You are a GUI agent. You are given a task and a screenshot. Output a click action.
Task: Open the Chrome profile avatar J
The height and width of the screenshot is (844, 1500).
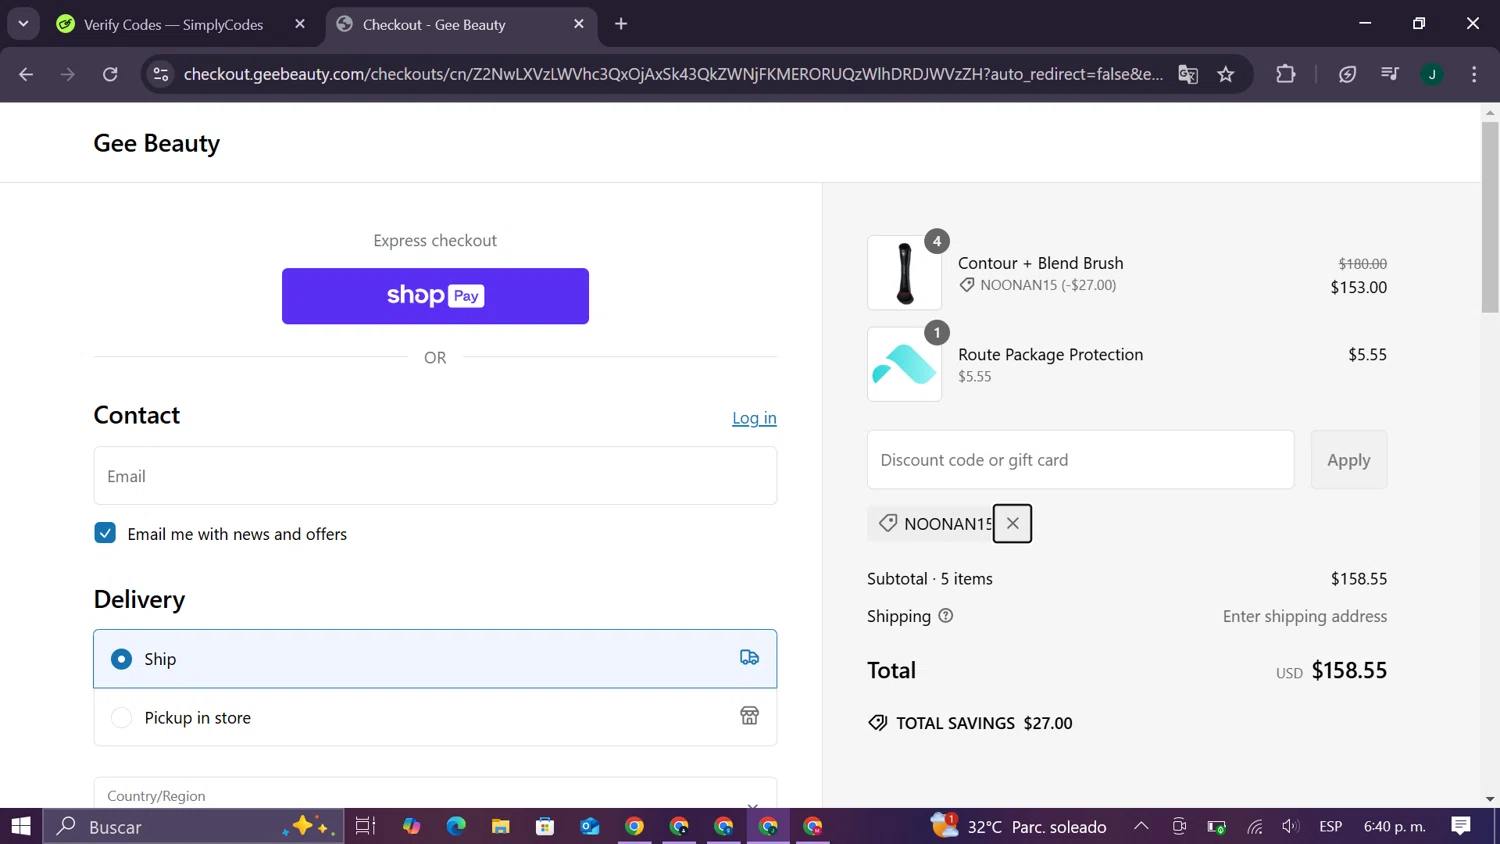coord(1432,74)
